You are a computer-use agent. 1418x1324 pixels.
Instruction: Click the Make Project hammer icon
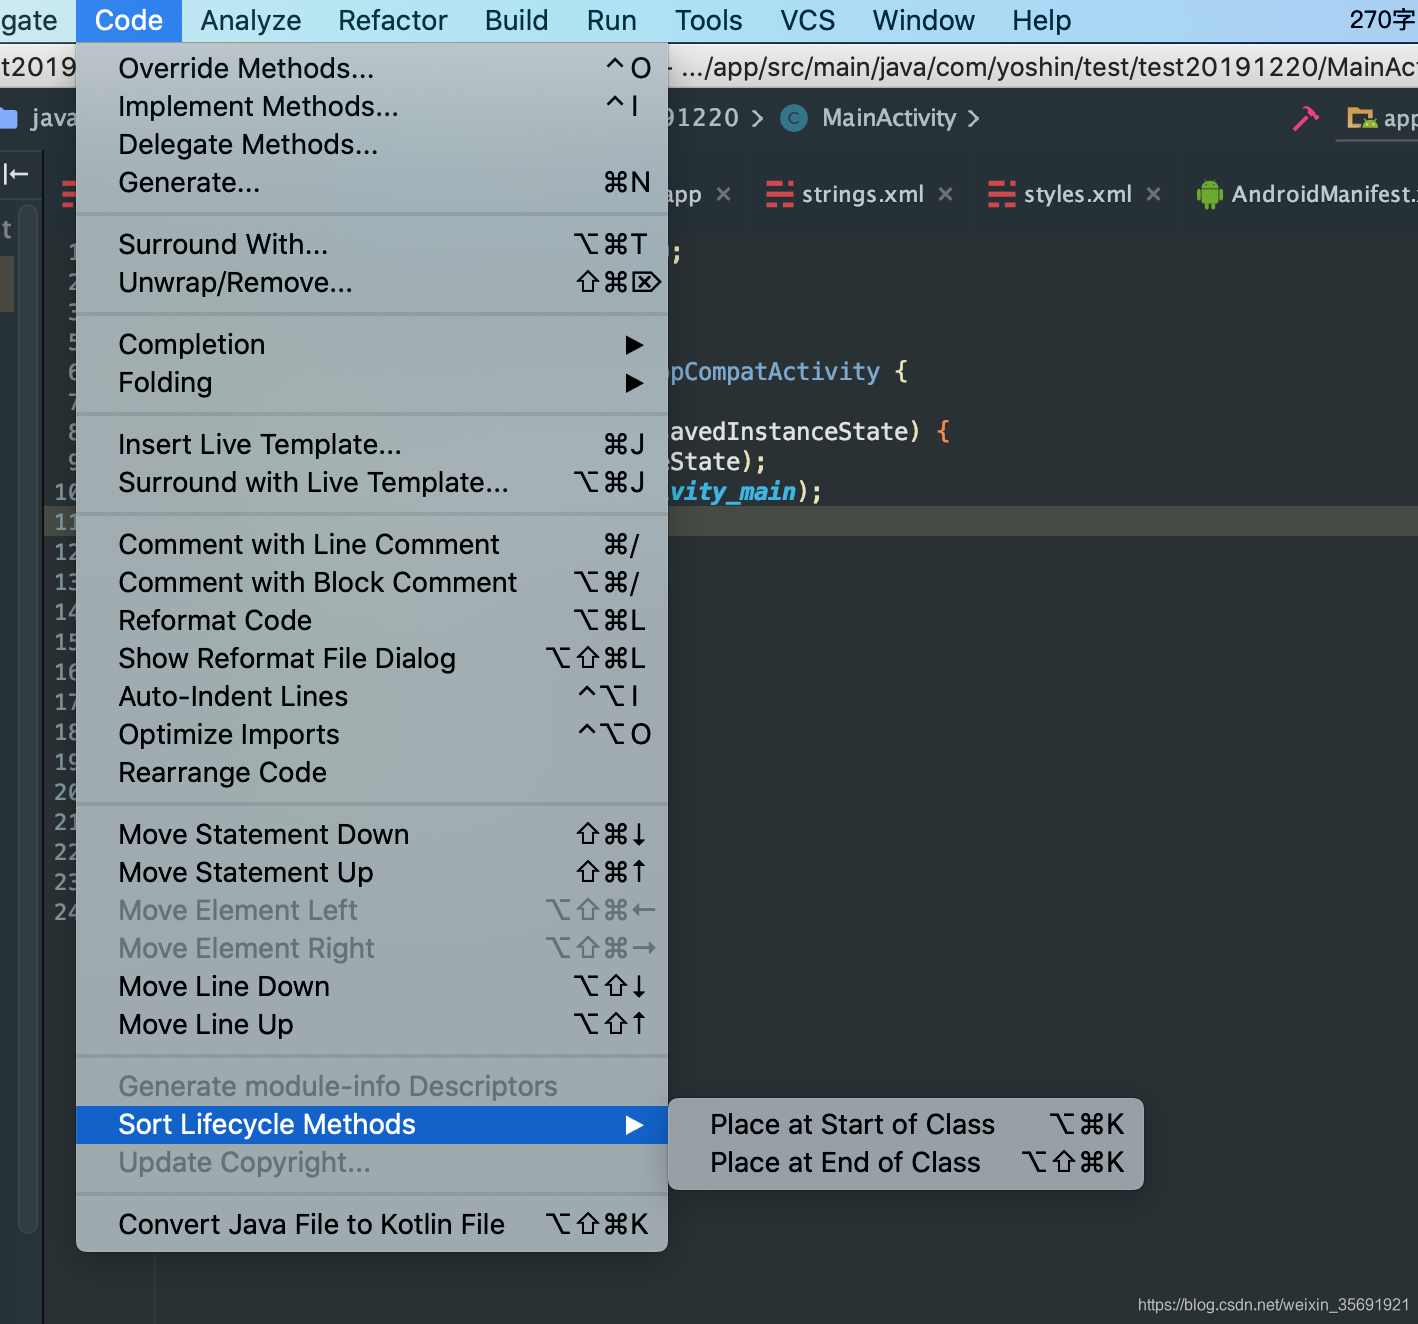1306,117
